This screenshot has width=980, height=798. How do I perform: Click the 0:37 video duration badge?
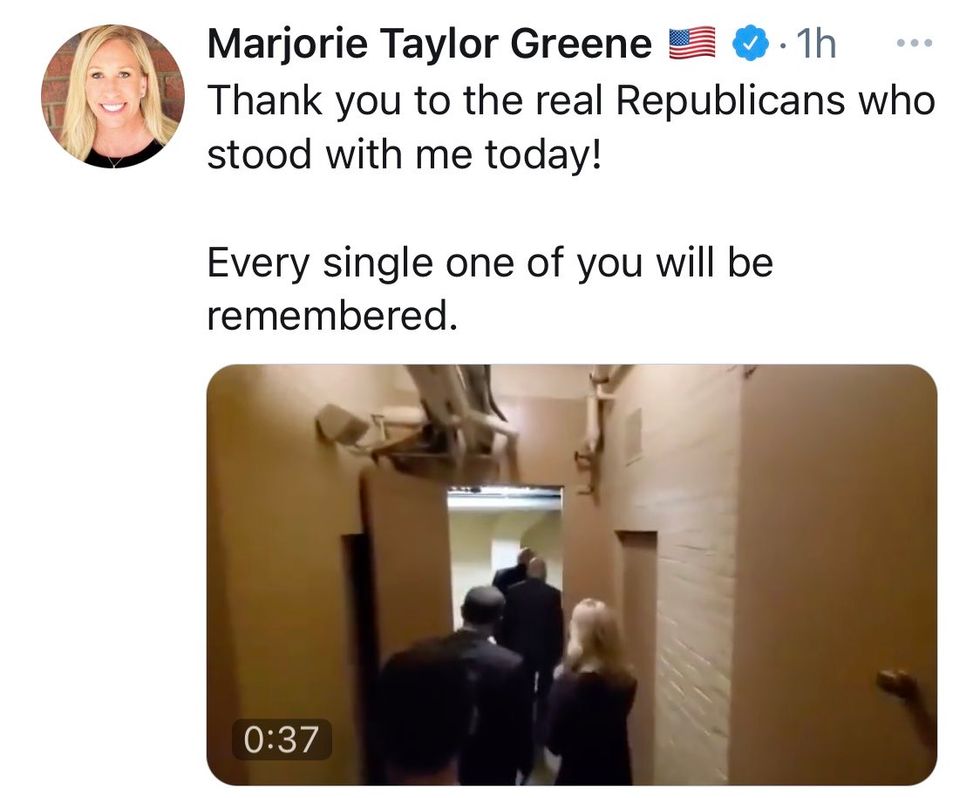click(x=281, y=739)
